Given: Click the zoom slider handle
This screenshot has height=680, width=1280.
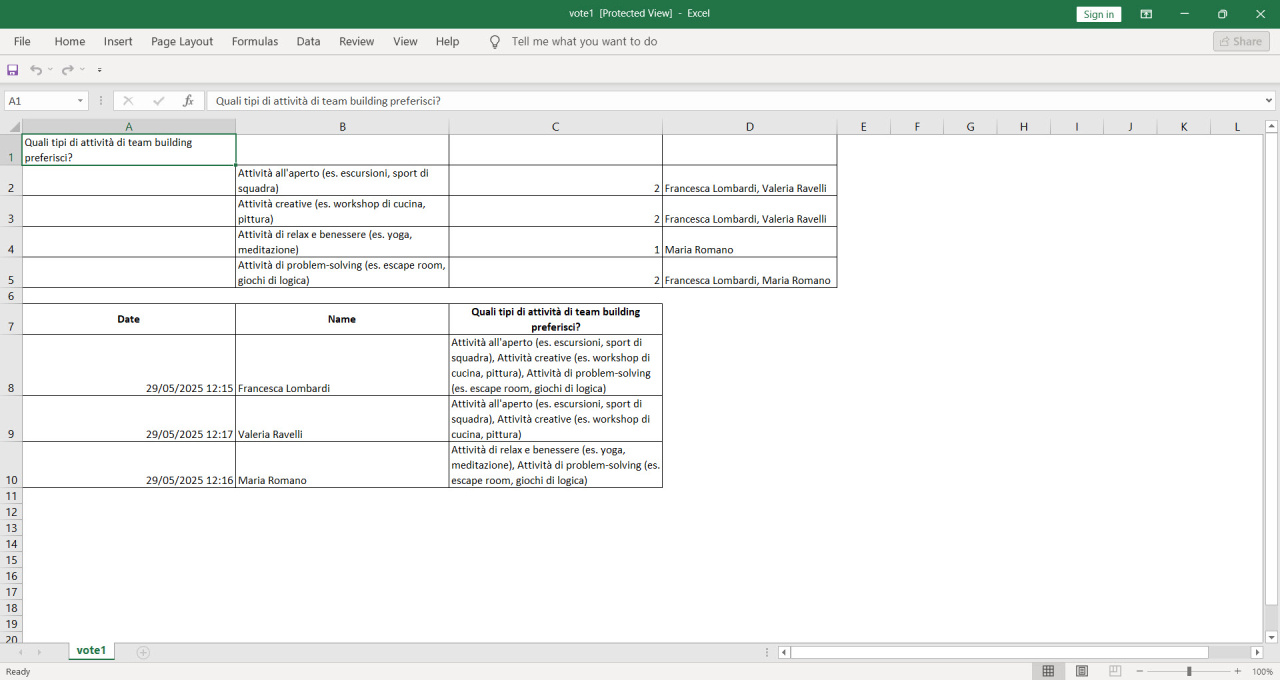Looking at the screenshot, I should (1189, 671).
